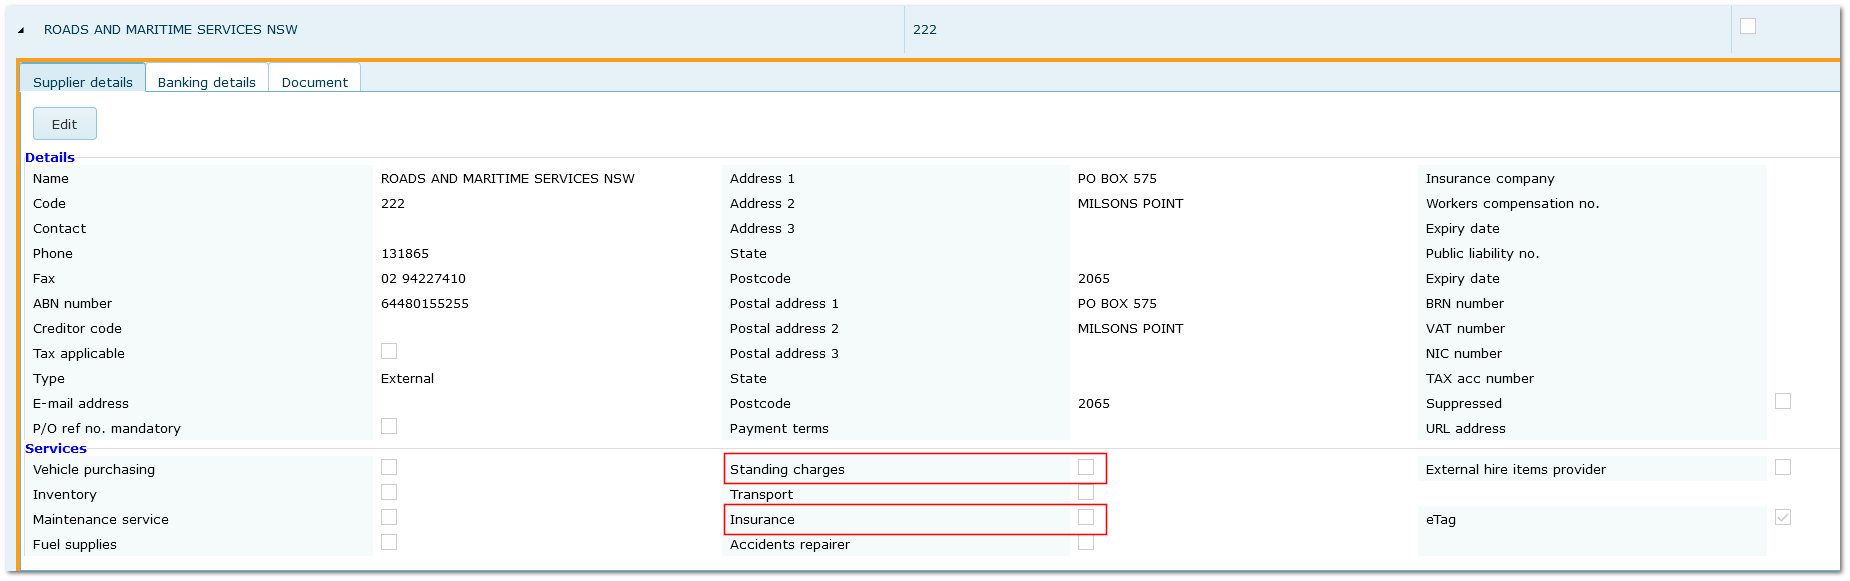Click the ABN number 64480155255
This screenshot has width=1850, height=581.
[x=425, y=304]
